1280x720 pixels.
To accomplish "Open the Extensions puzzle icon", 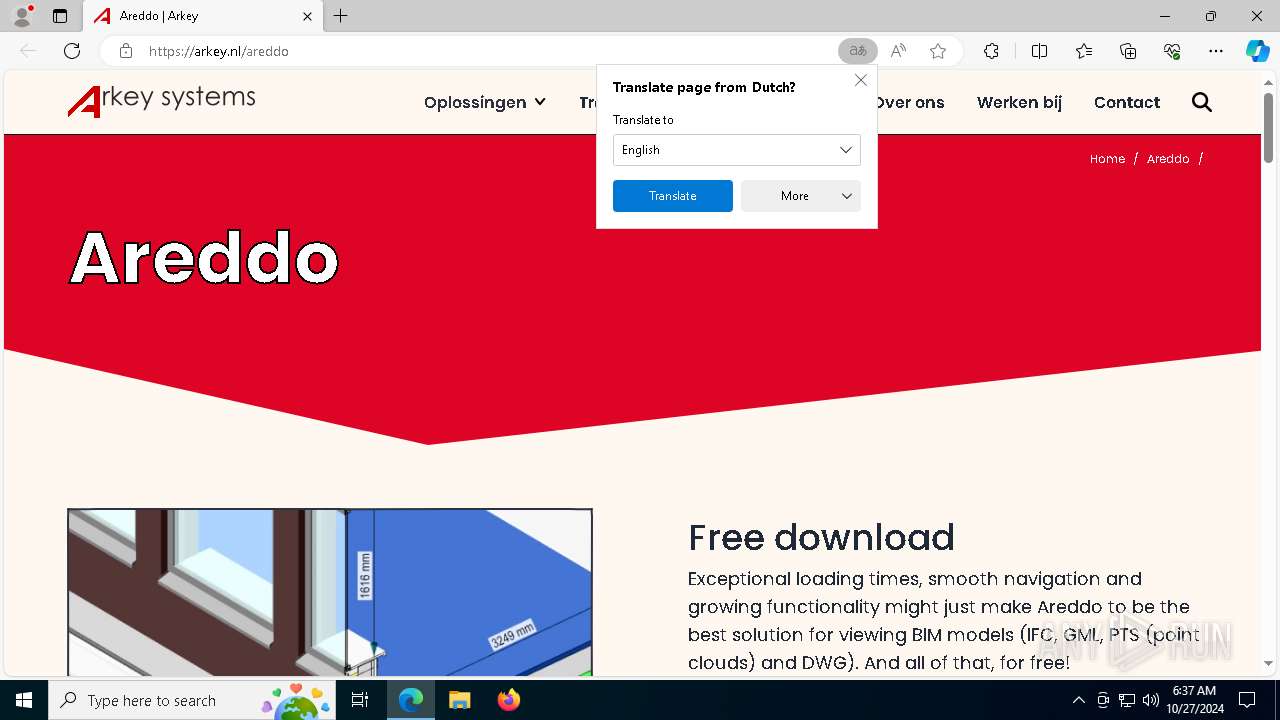I will point(991,51).
